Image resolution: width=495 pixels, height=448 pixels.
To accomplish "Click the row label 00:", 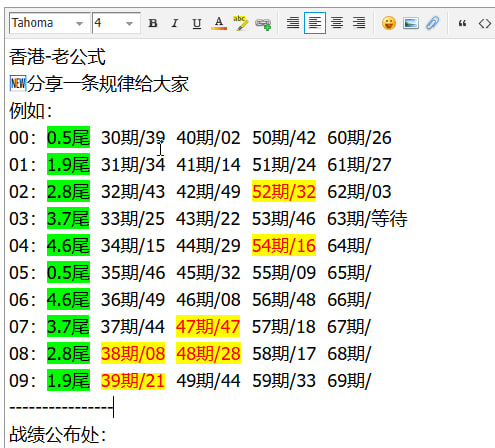I will click(x=22, y=137).
